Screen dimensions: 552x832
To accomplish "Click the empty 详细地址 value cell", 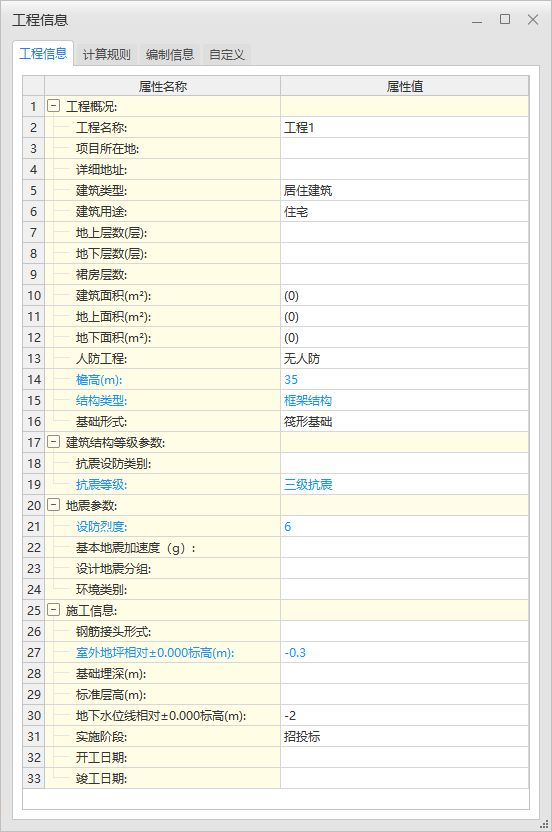I will 404,169.
